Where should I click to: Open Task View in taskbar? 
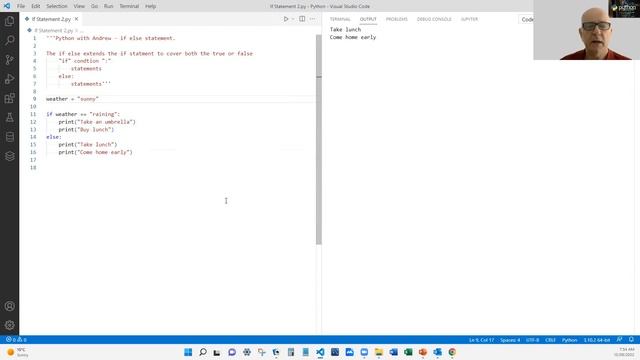pyautogui.click(x=217, y=352)
